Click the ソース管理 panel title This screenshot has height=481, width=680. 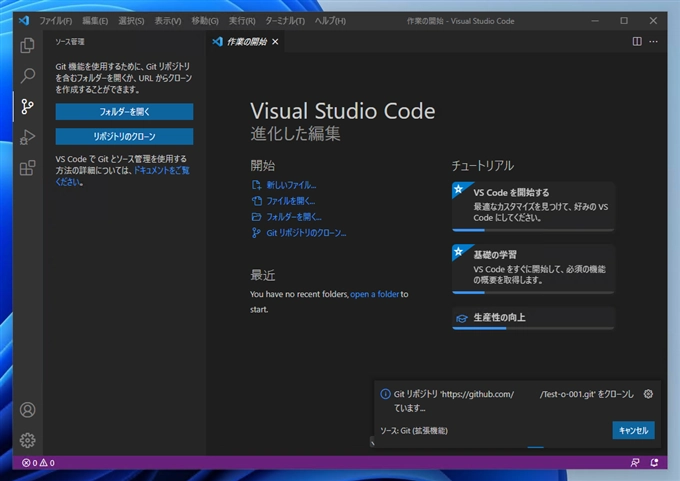(69, 42)
